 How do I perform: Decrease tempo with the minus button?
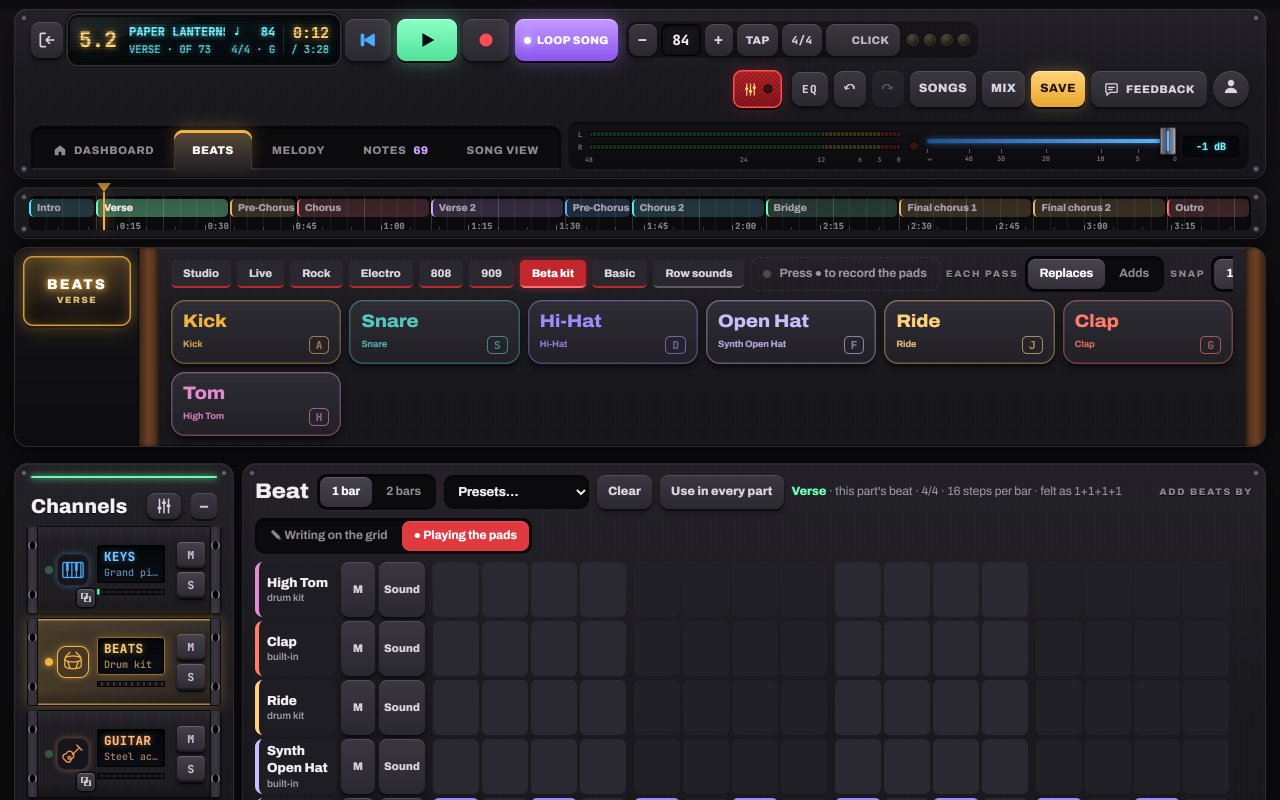tap(642, 40)
